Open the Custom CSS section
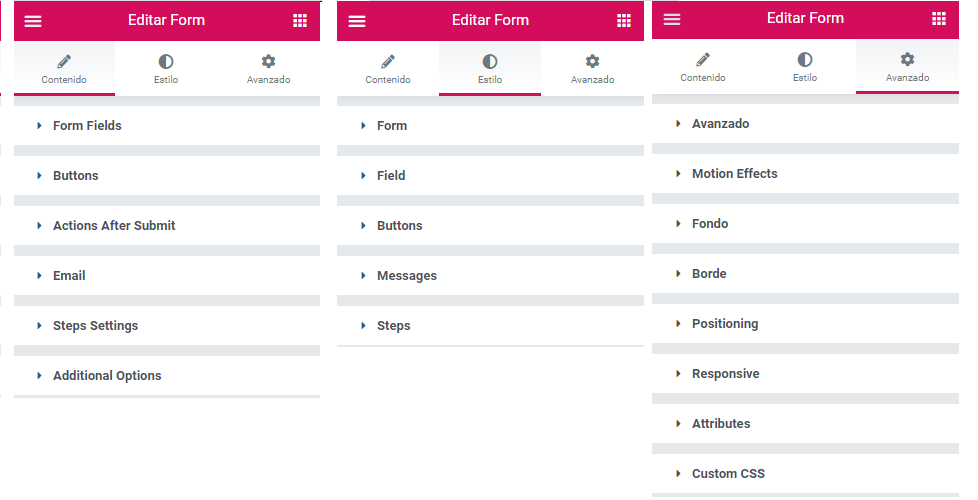This screenshot has width=978, height=500. point(728,474)
